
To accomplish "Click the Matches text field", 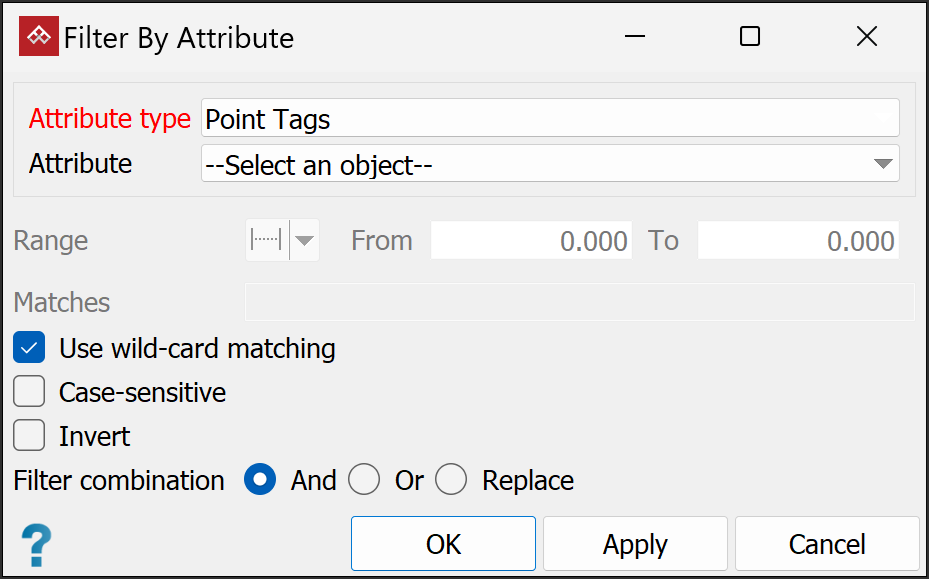I will tap(580, 302).
